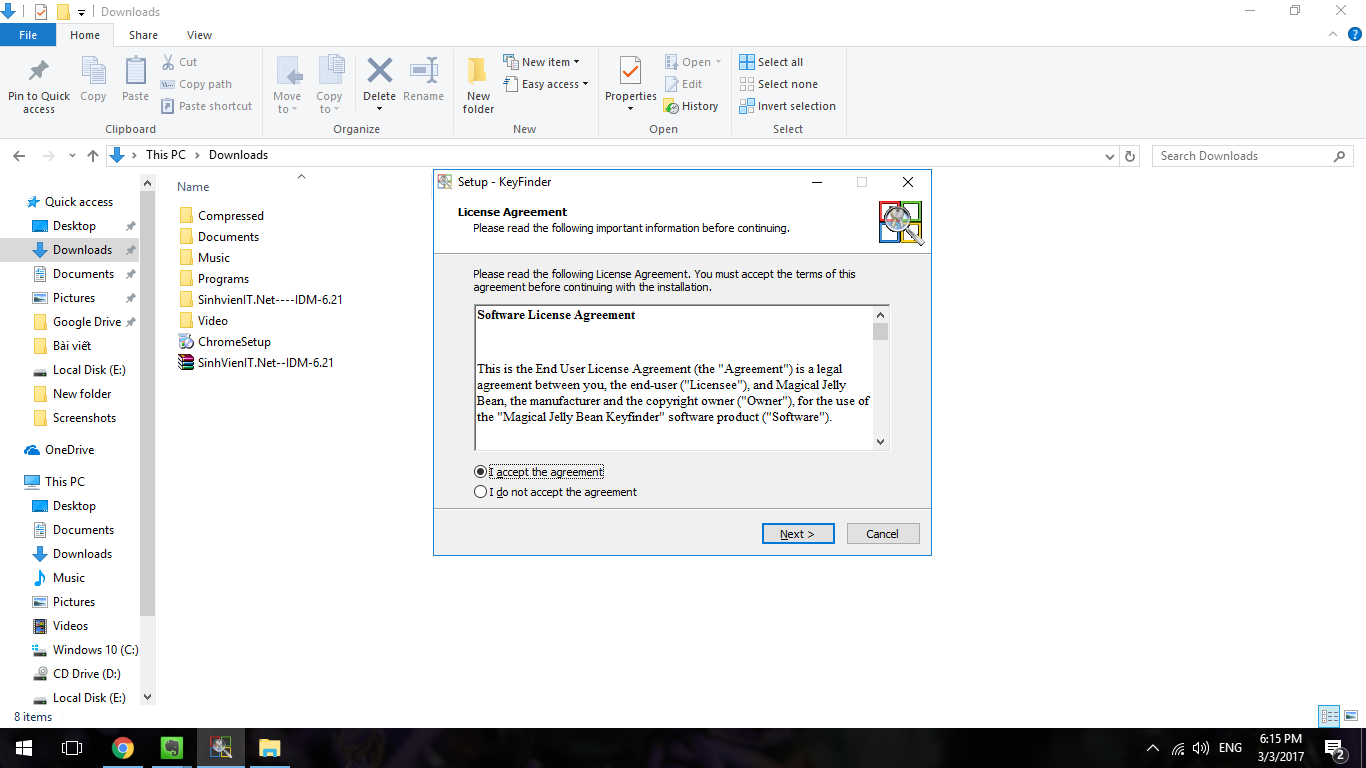The height and width of the screenshot is (768, 1366).
Task: Open the ChromeSetup installer file
Action: point(225,342)
